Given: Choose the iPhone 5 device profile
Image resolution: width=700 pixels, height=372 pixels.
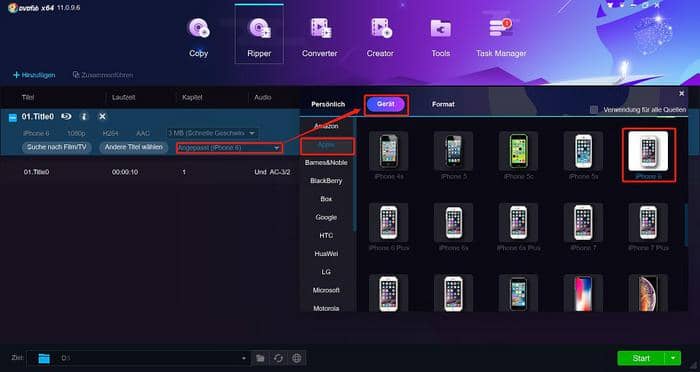Looking at the screenshot, I should 454,151.
